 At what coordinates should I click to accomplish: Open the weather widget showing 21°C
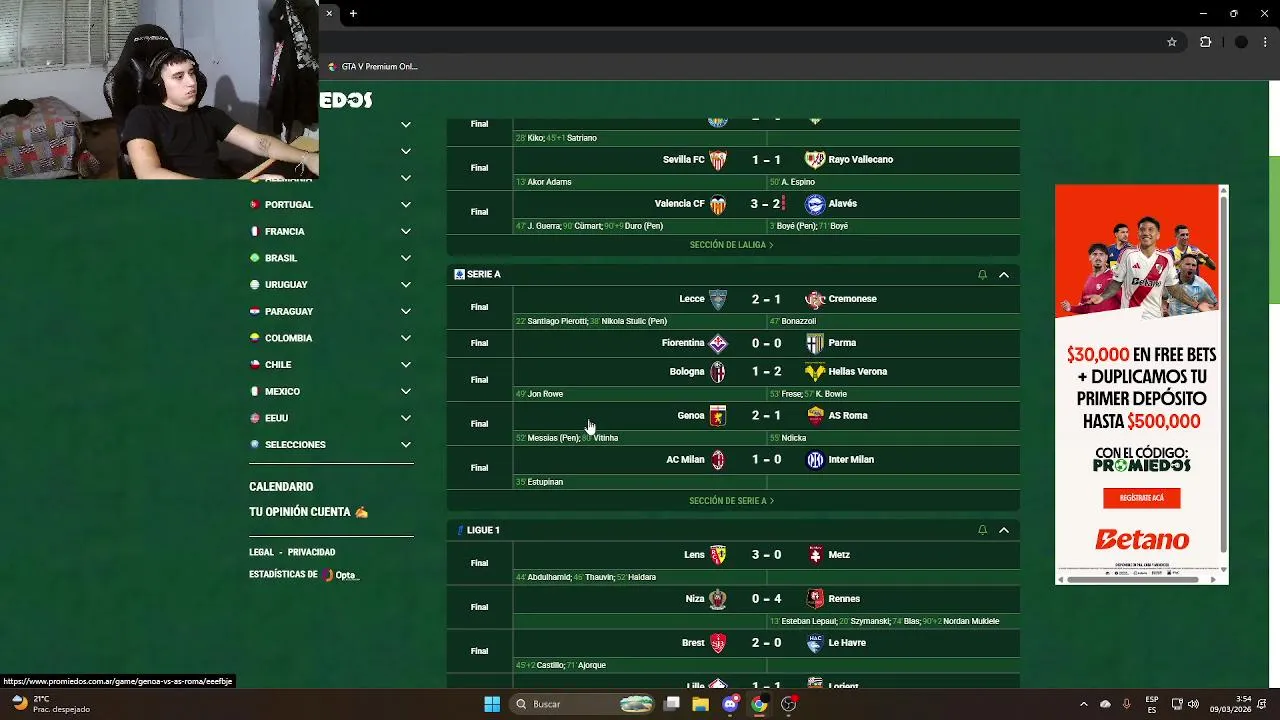(50, 704)
